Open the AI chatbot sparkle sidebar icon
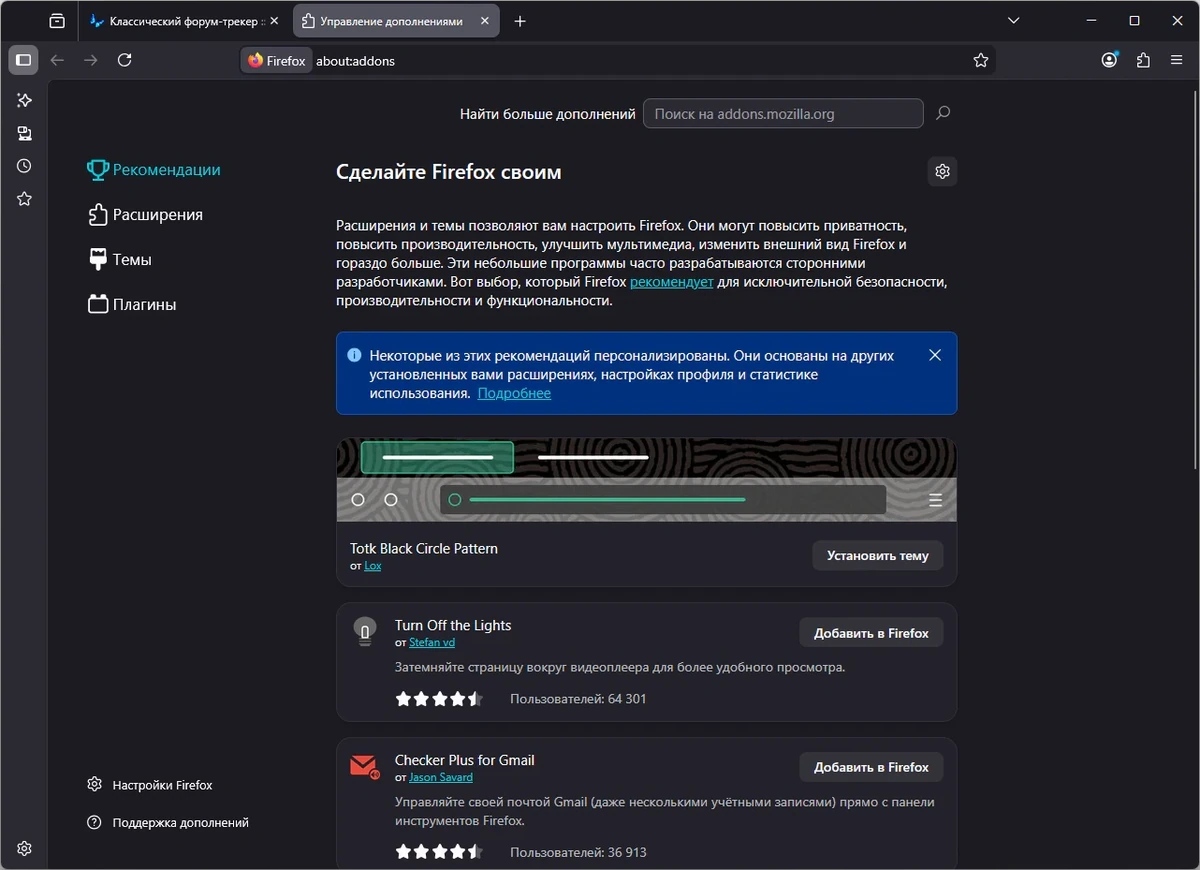 tap(24, 100)
